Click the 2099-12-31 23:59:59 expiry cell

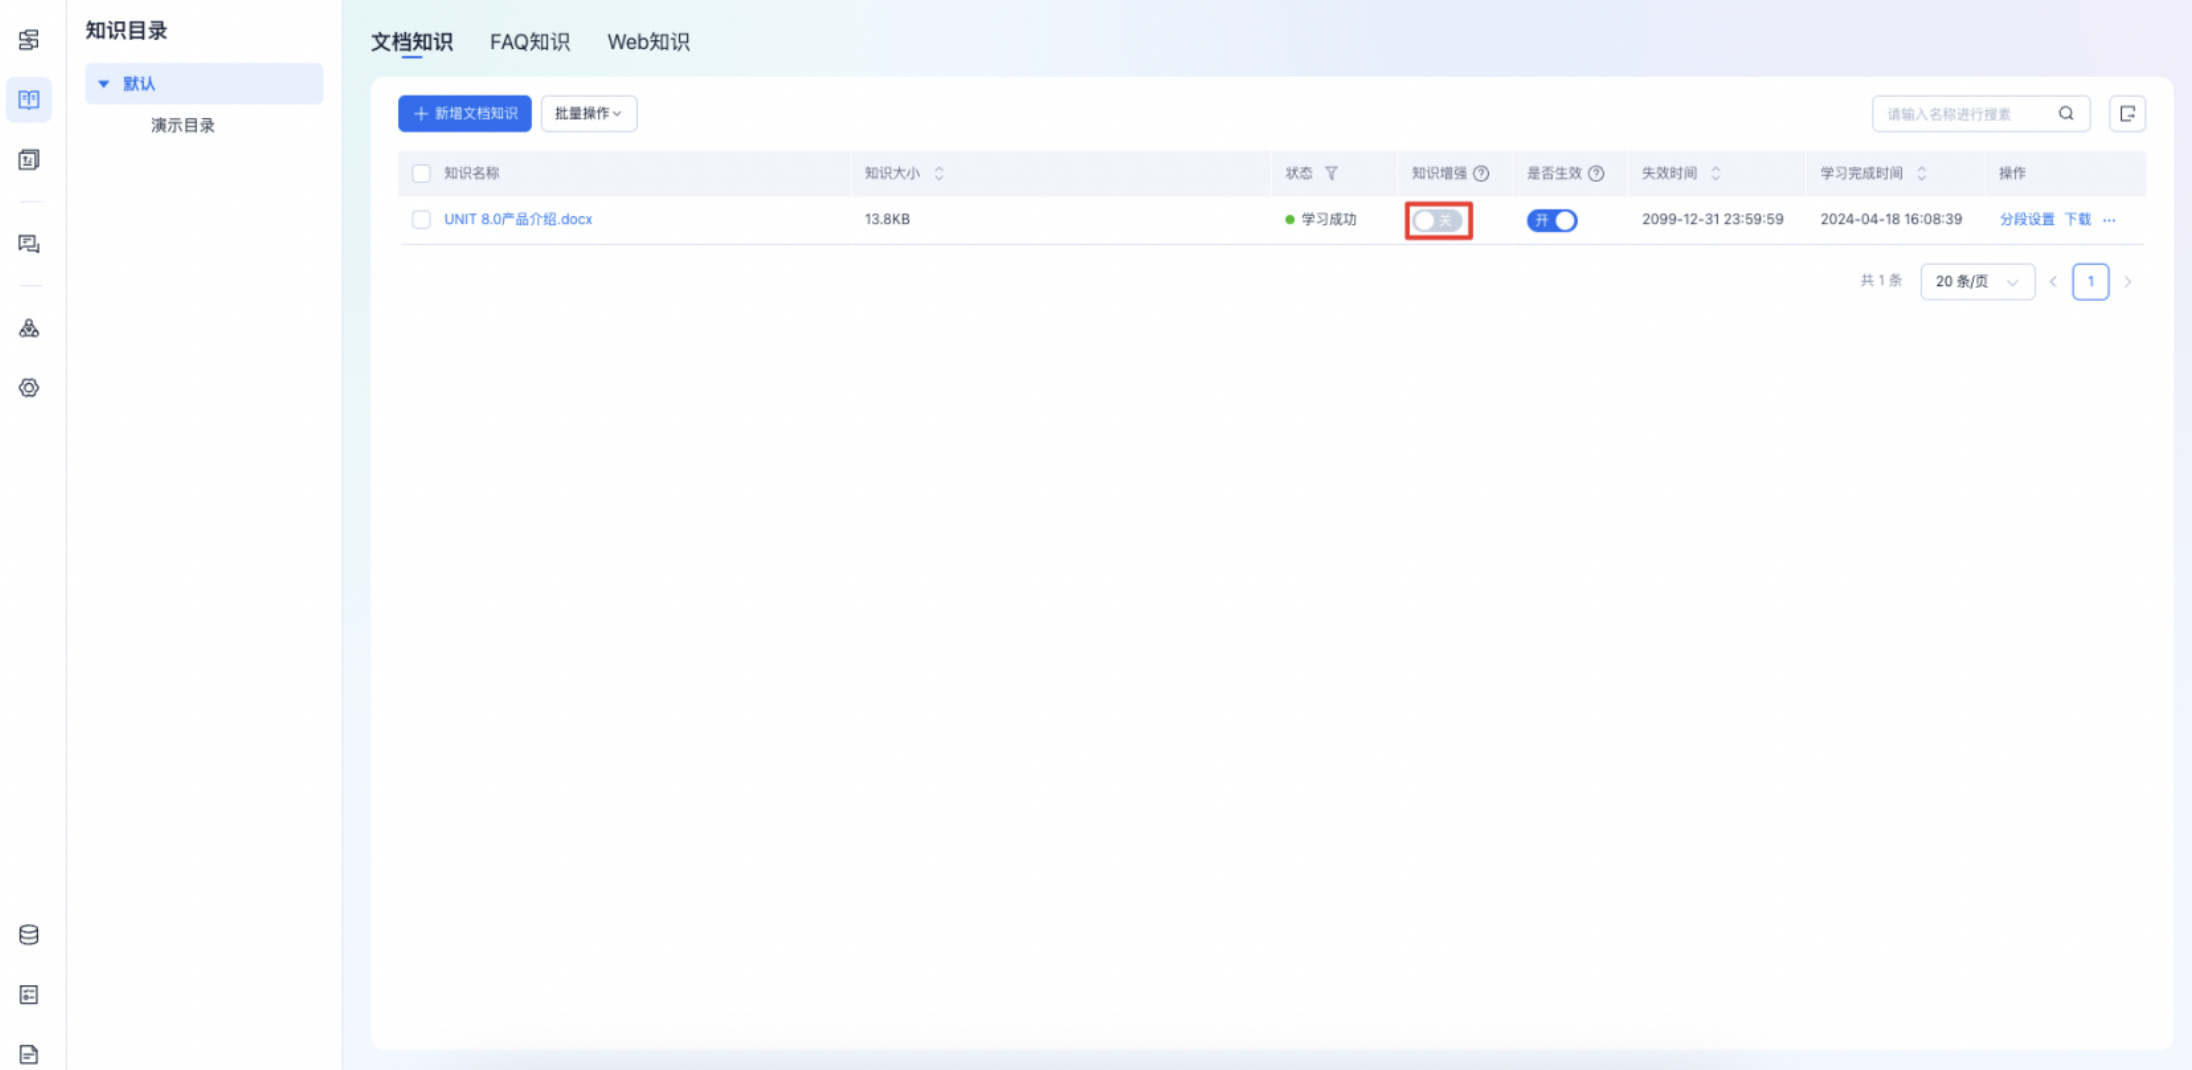[1712, 220]
